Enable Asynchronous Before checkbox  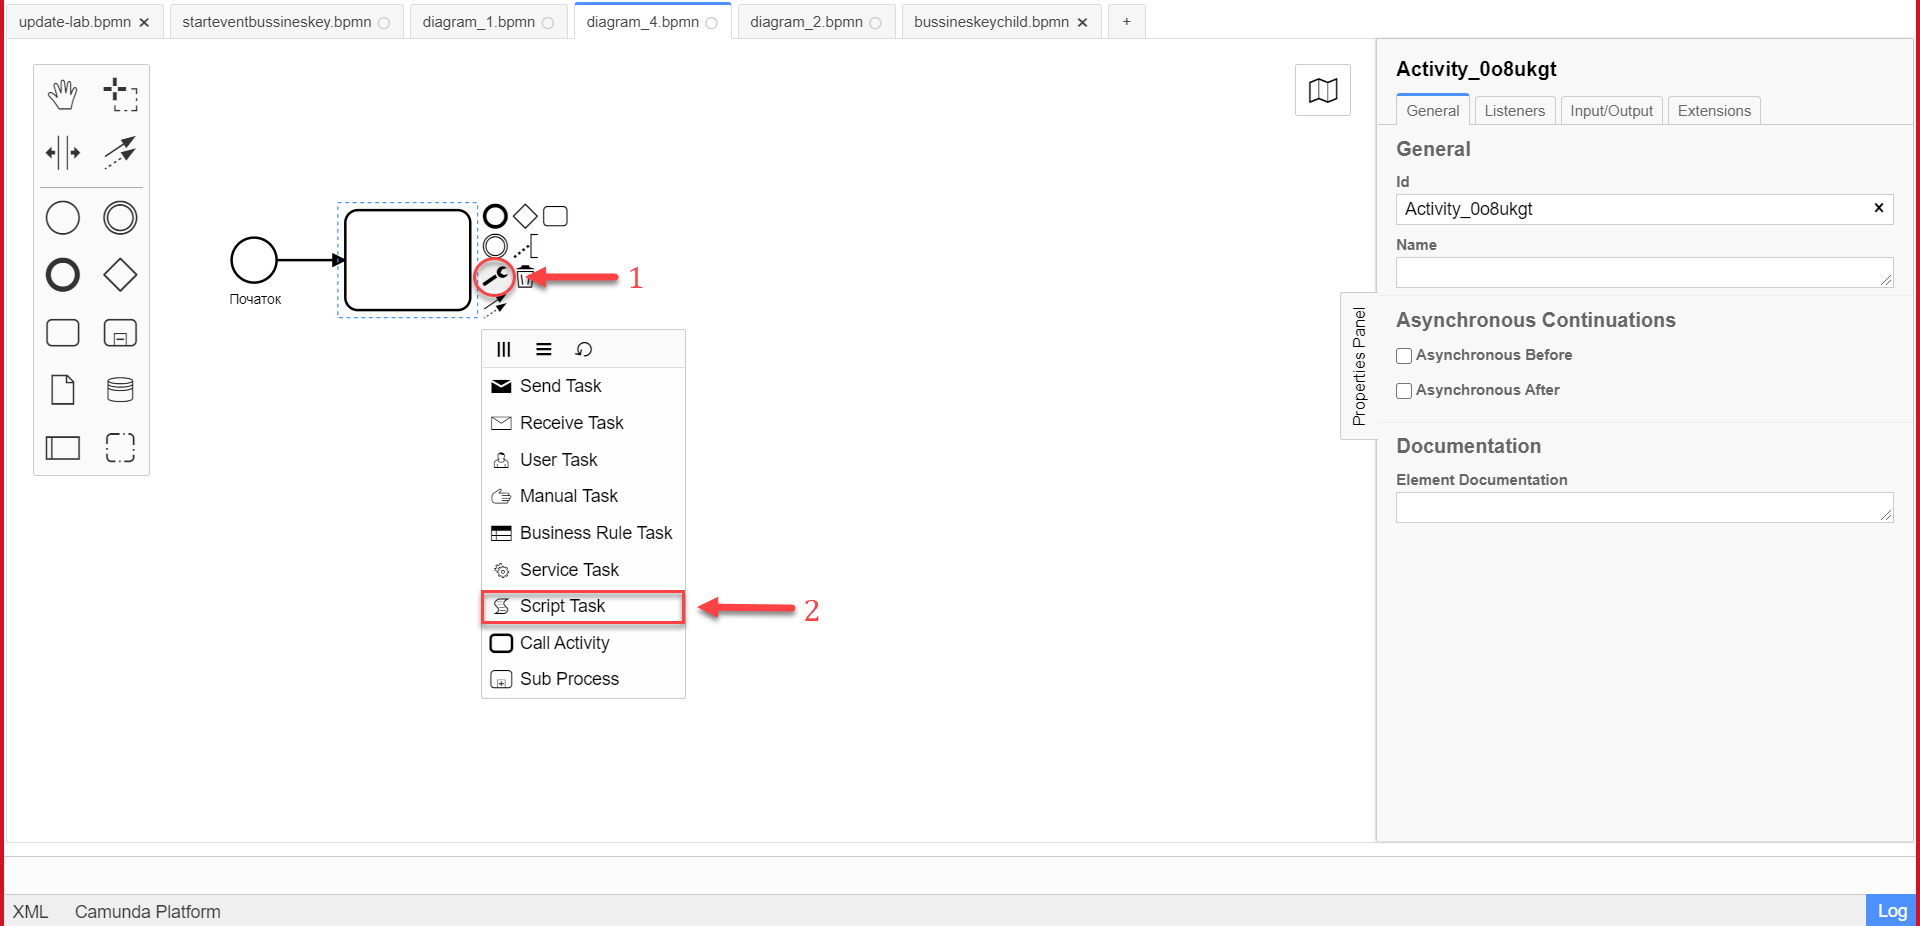1404,356
